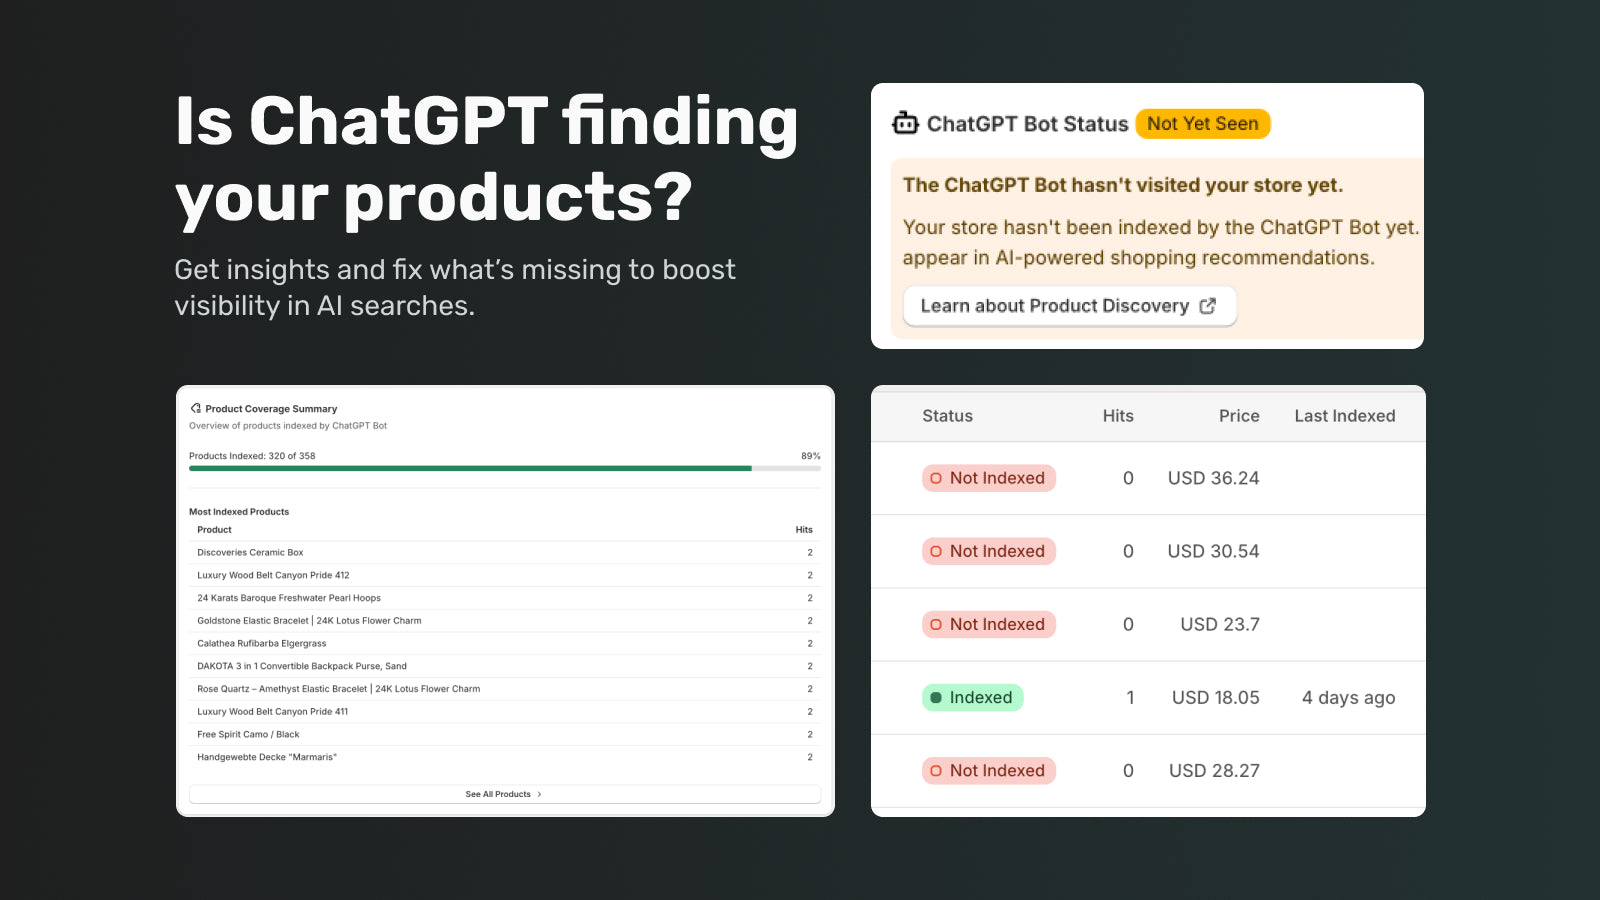Viewport: 1600px width, 900px height.
Task: Open the See All Products button
Action: click(505, 794)
